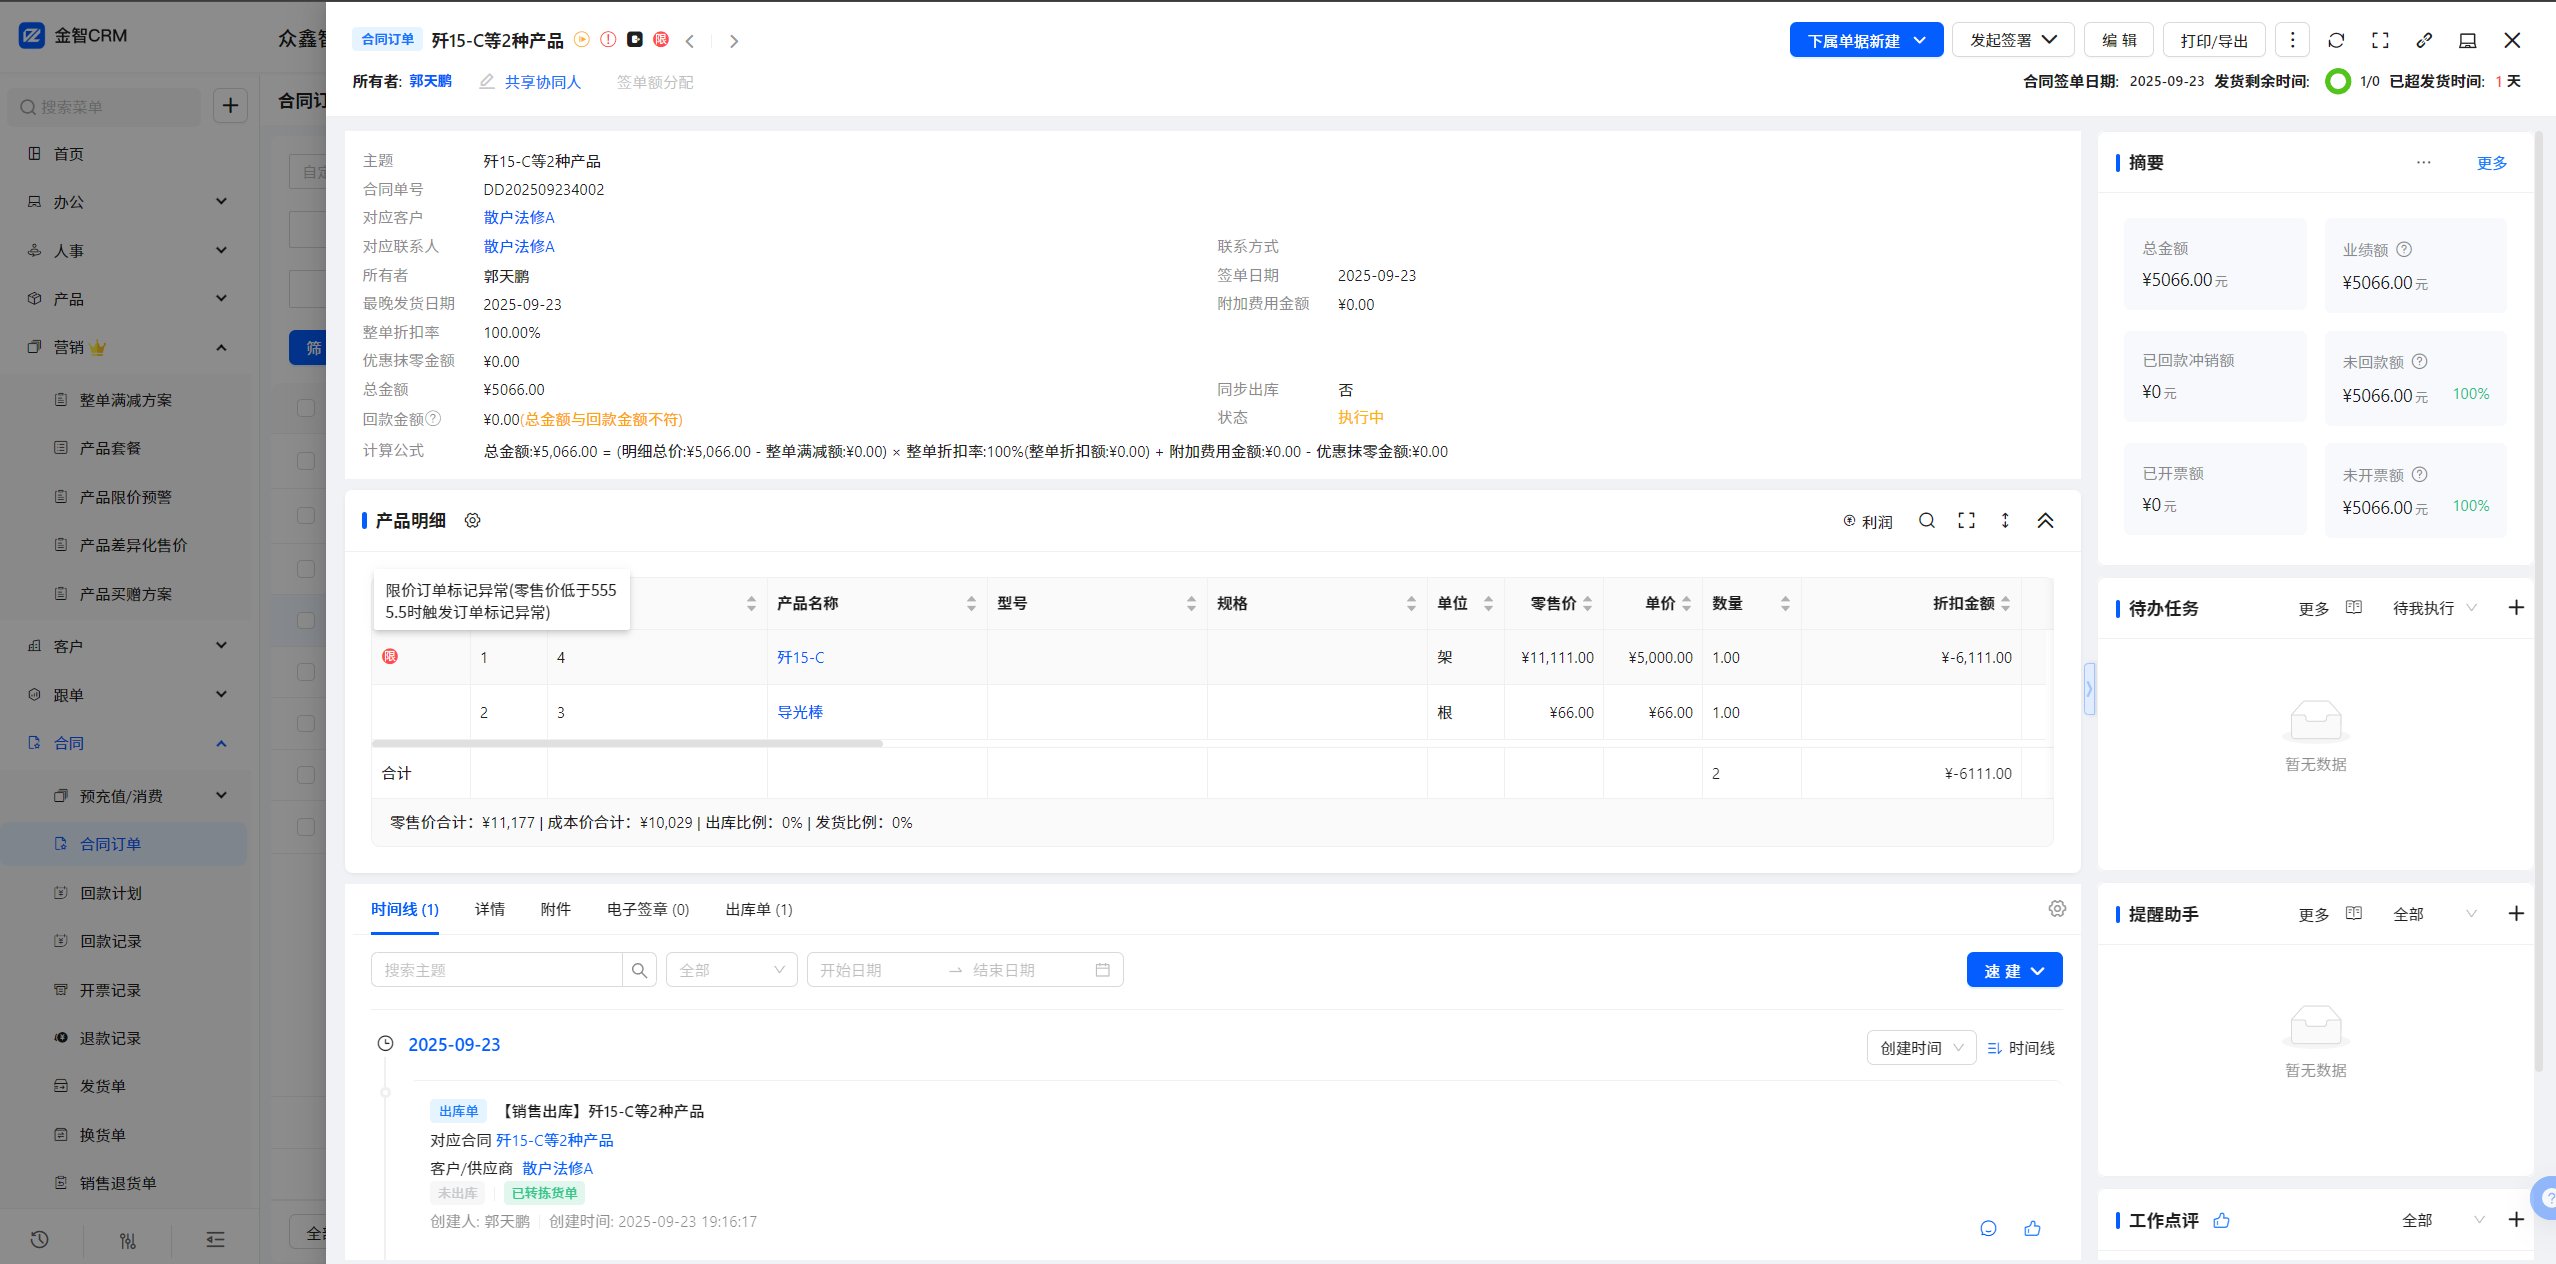Toggle the 利润 profit option

coord(1868,521)
